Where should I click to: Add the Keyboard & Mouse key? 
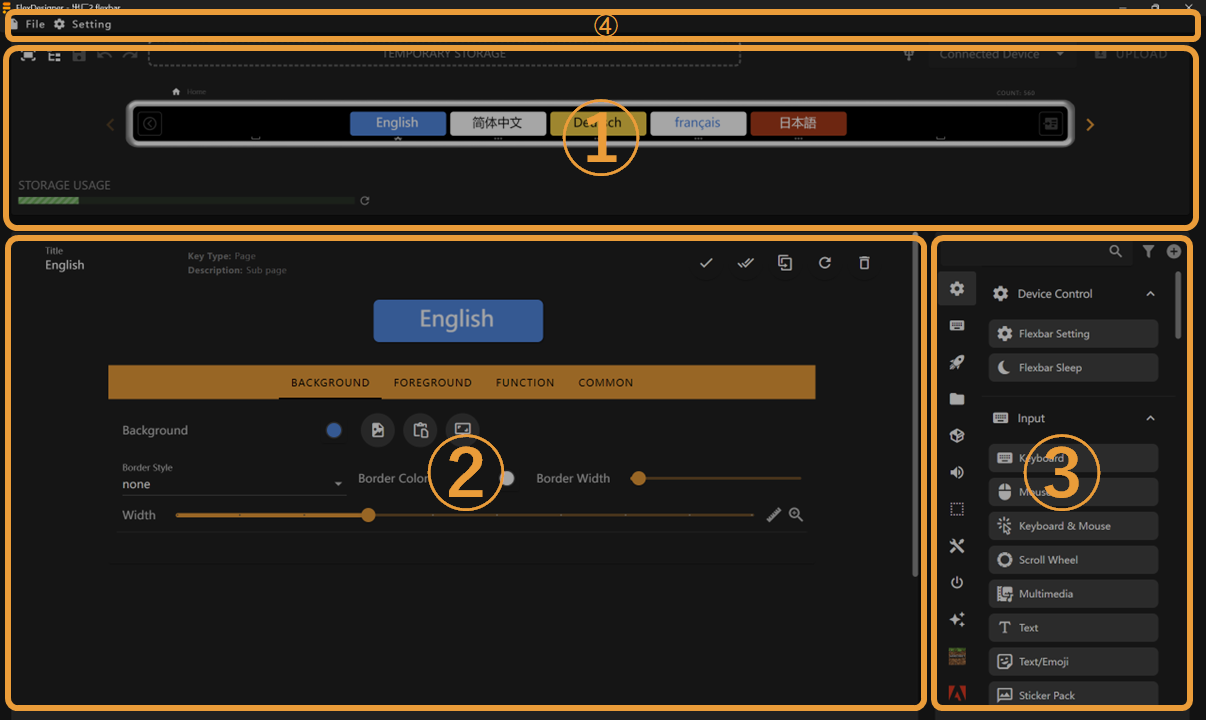coord(1073,526)
